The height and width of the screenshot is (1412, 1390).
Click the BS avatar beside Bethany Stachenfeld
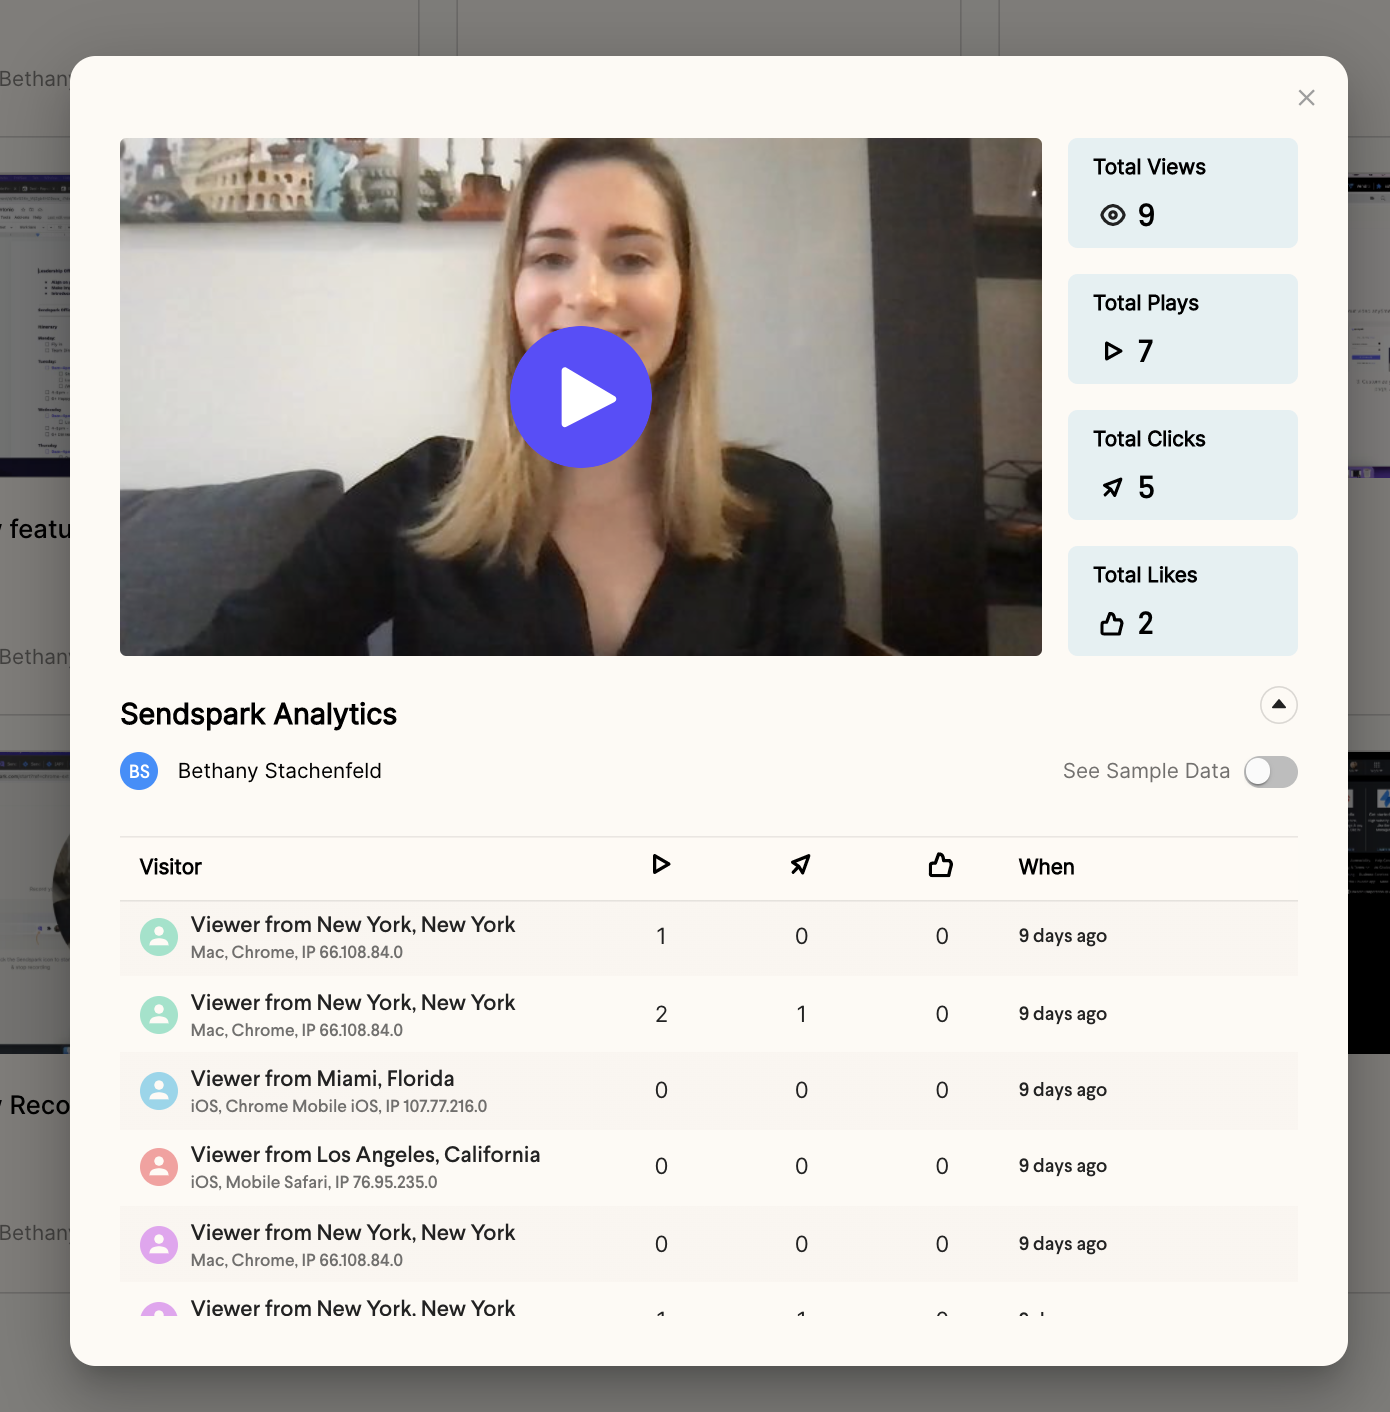[139, 771]
